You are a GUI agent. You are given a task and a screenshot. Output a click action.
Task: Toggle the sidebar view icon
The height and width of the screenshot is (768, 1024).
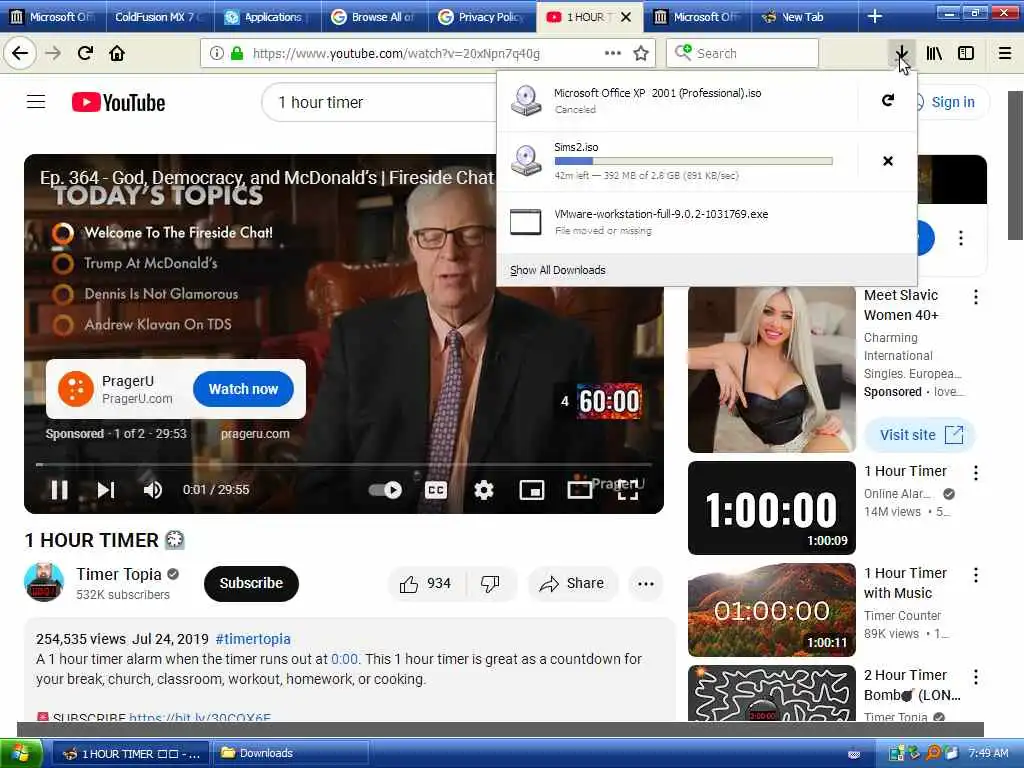(x=966, y=53)
